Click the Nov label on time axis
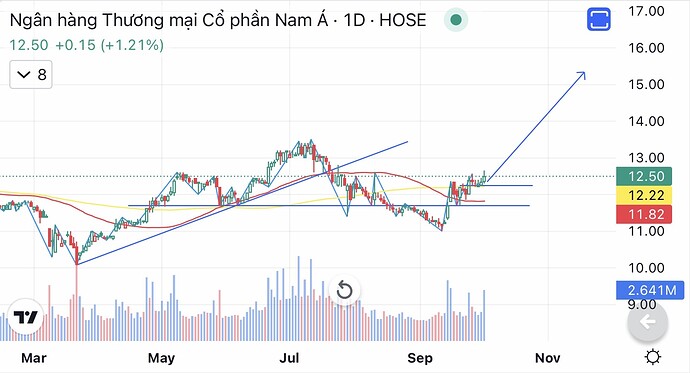690x373 pixels. point(547,358)
